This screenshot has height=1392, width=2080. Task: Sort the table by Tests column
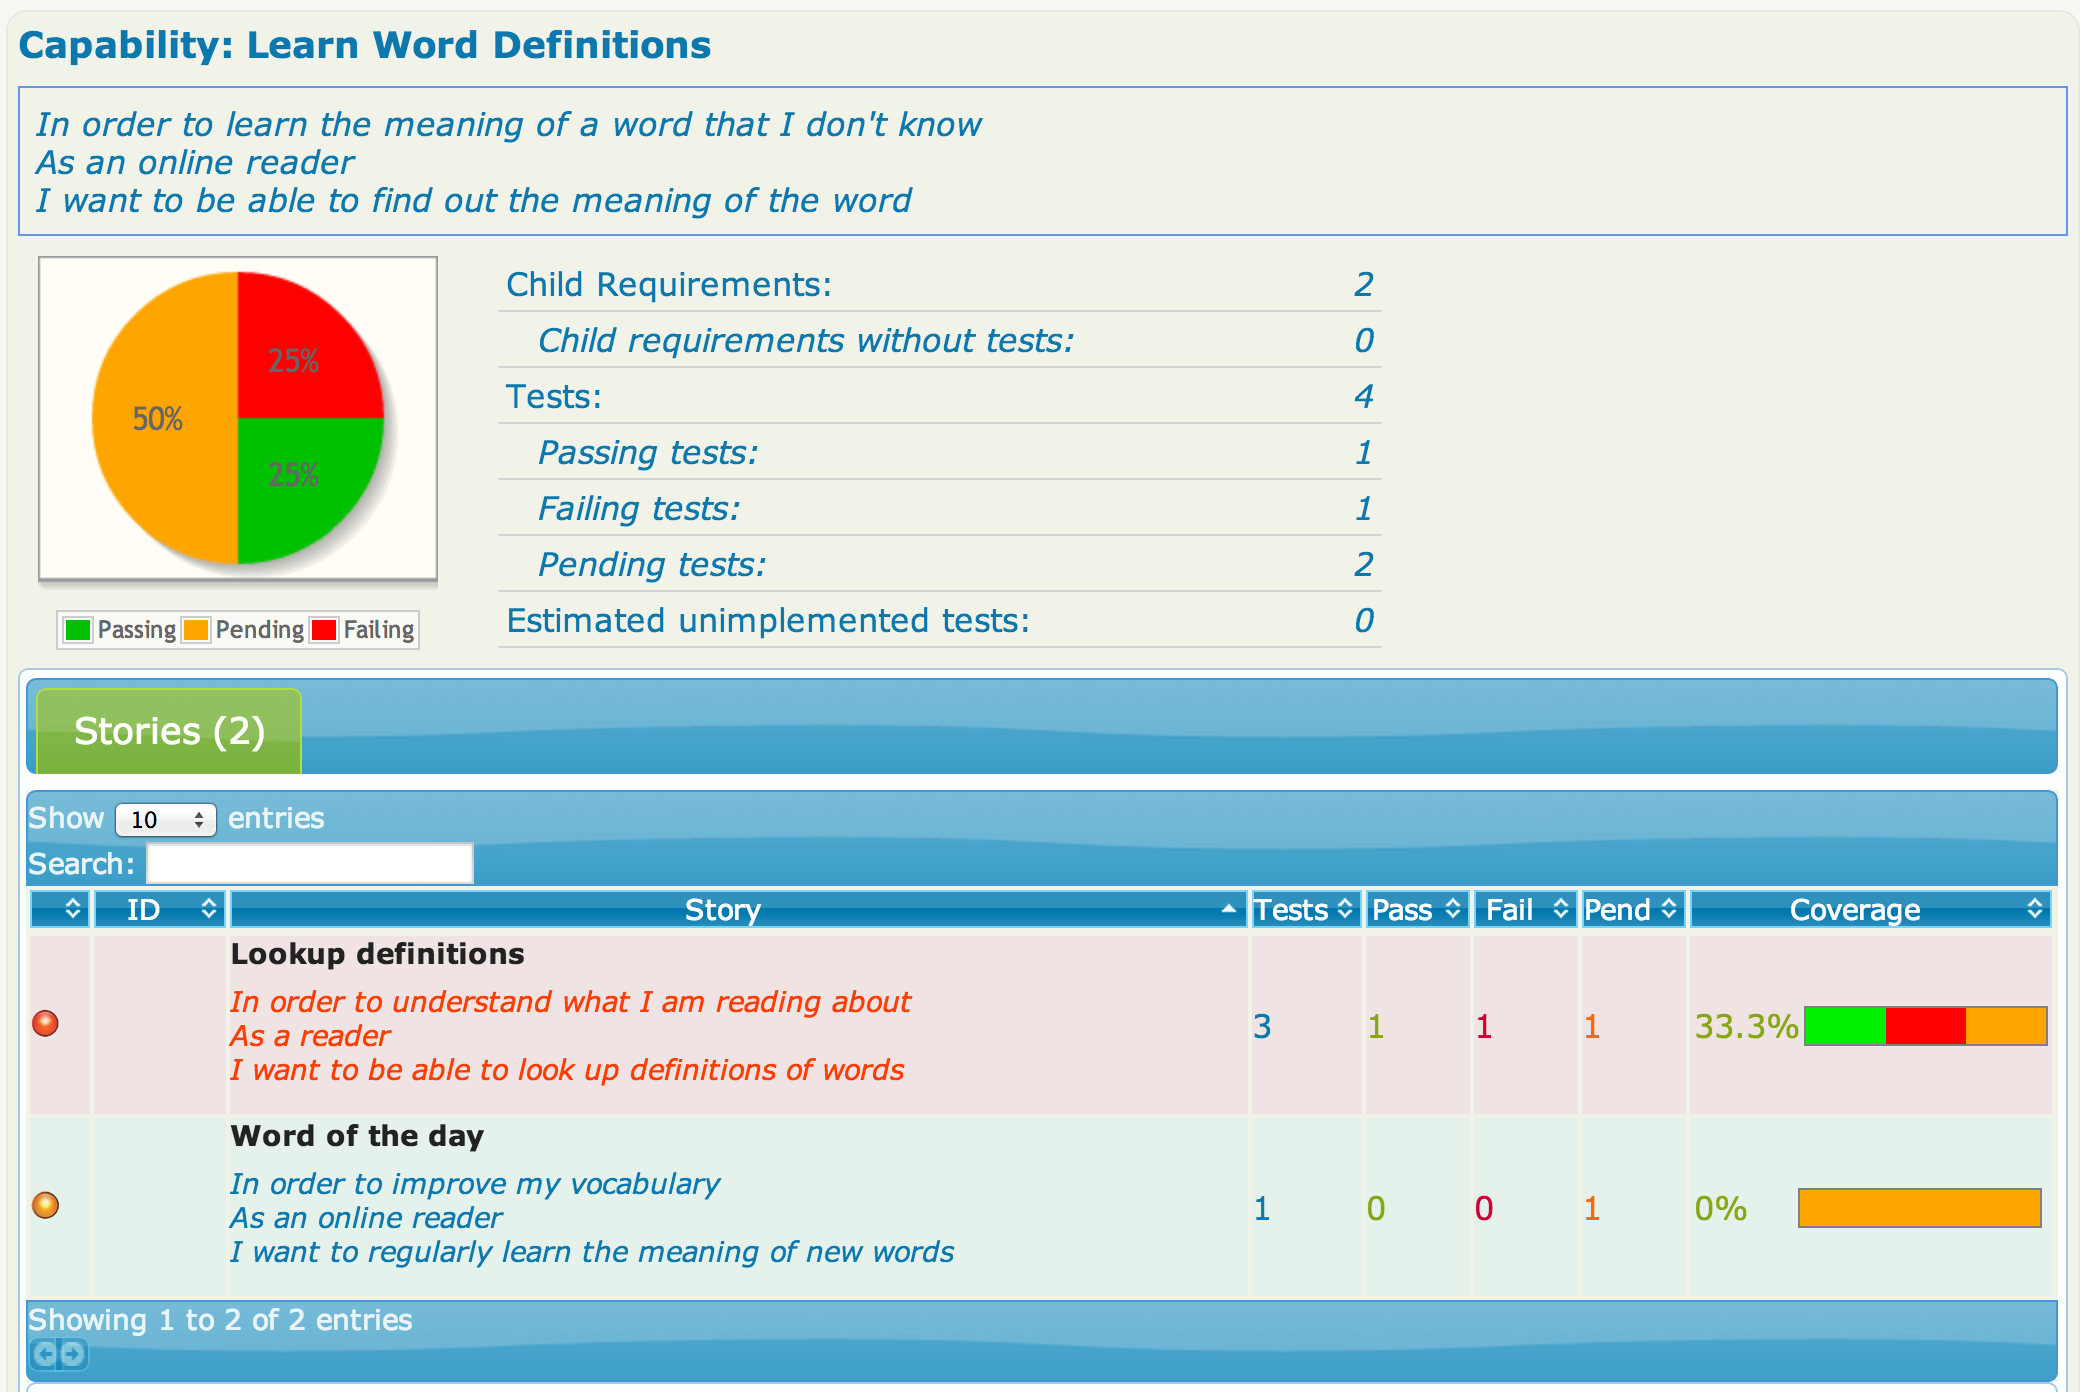(x=1305, y=909)
